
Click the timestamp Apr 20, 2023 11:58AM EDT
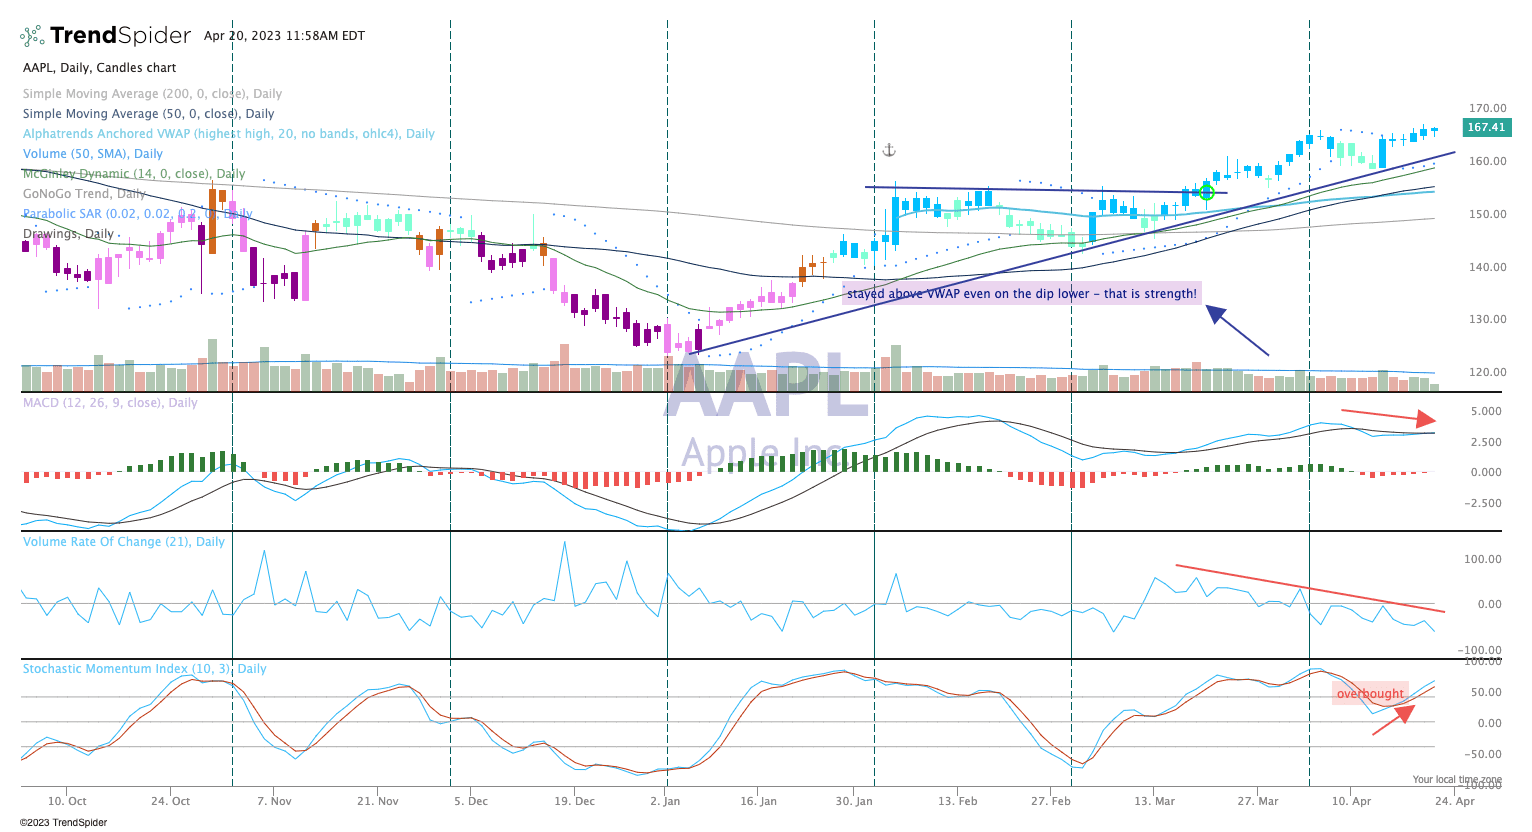click(284, 36)
